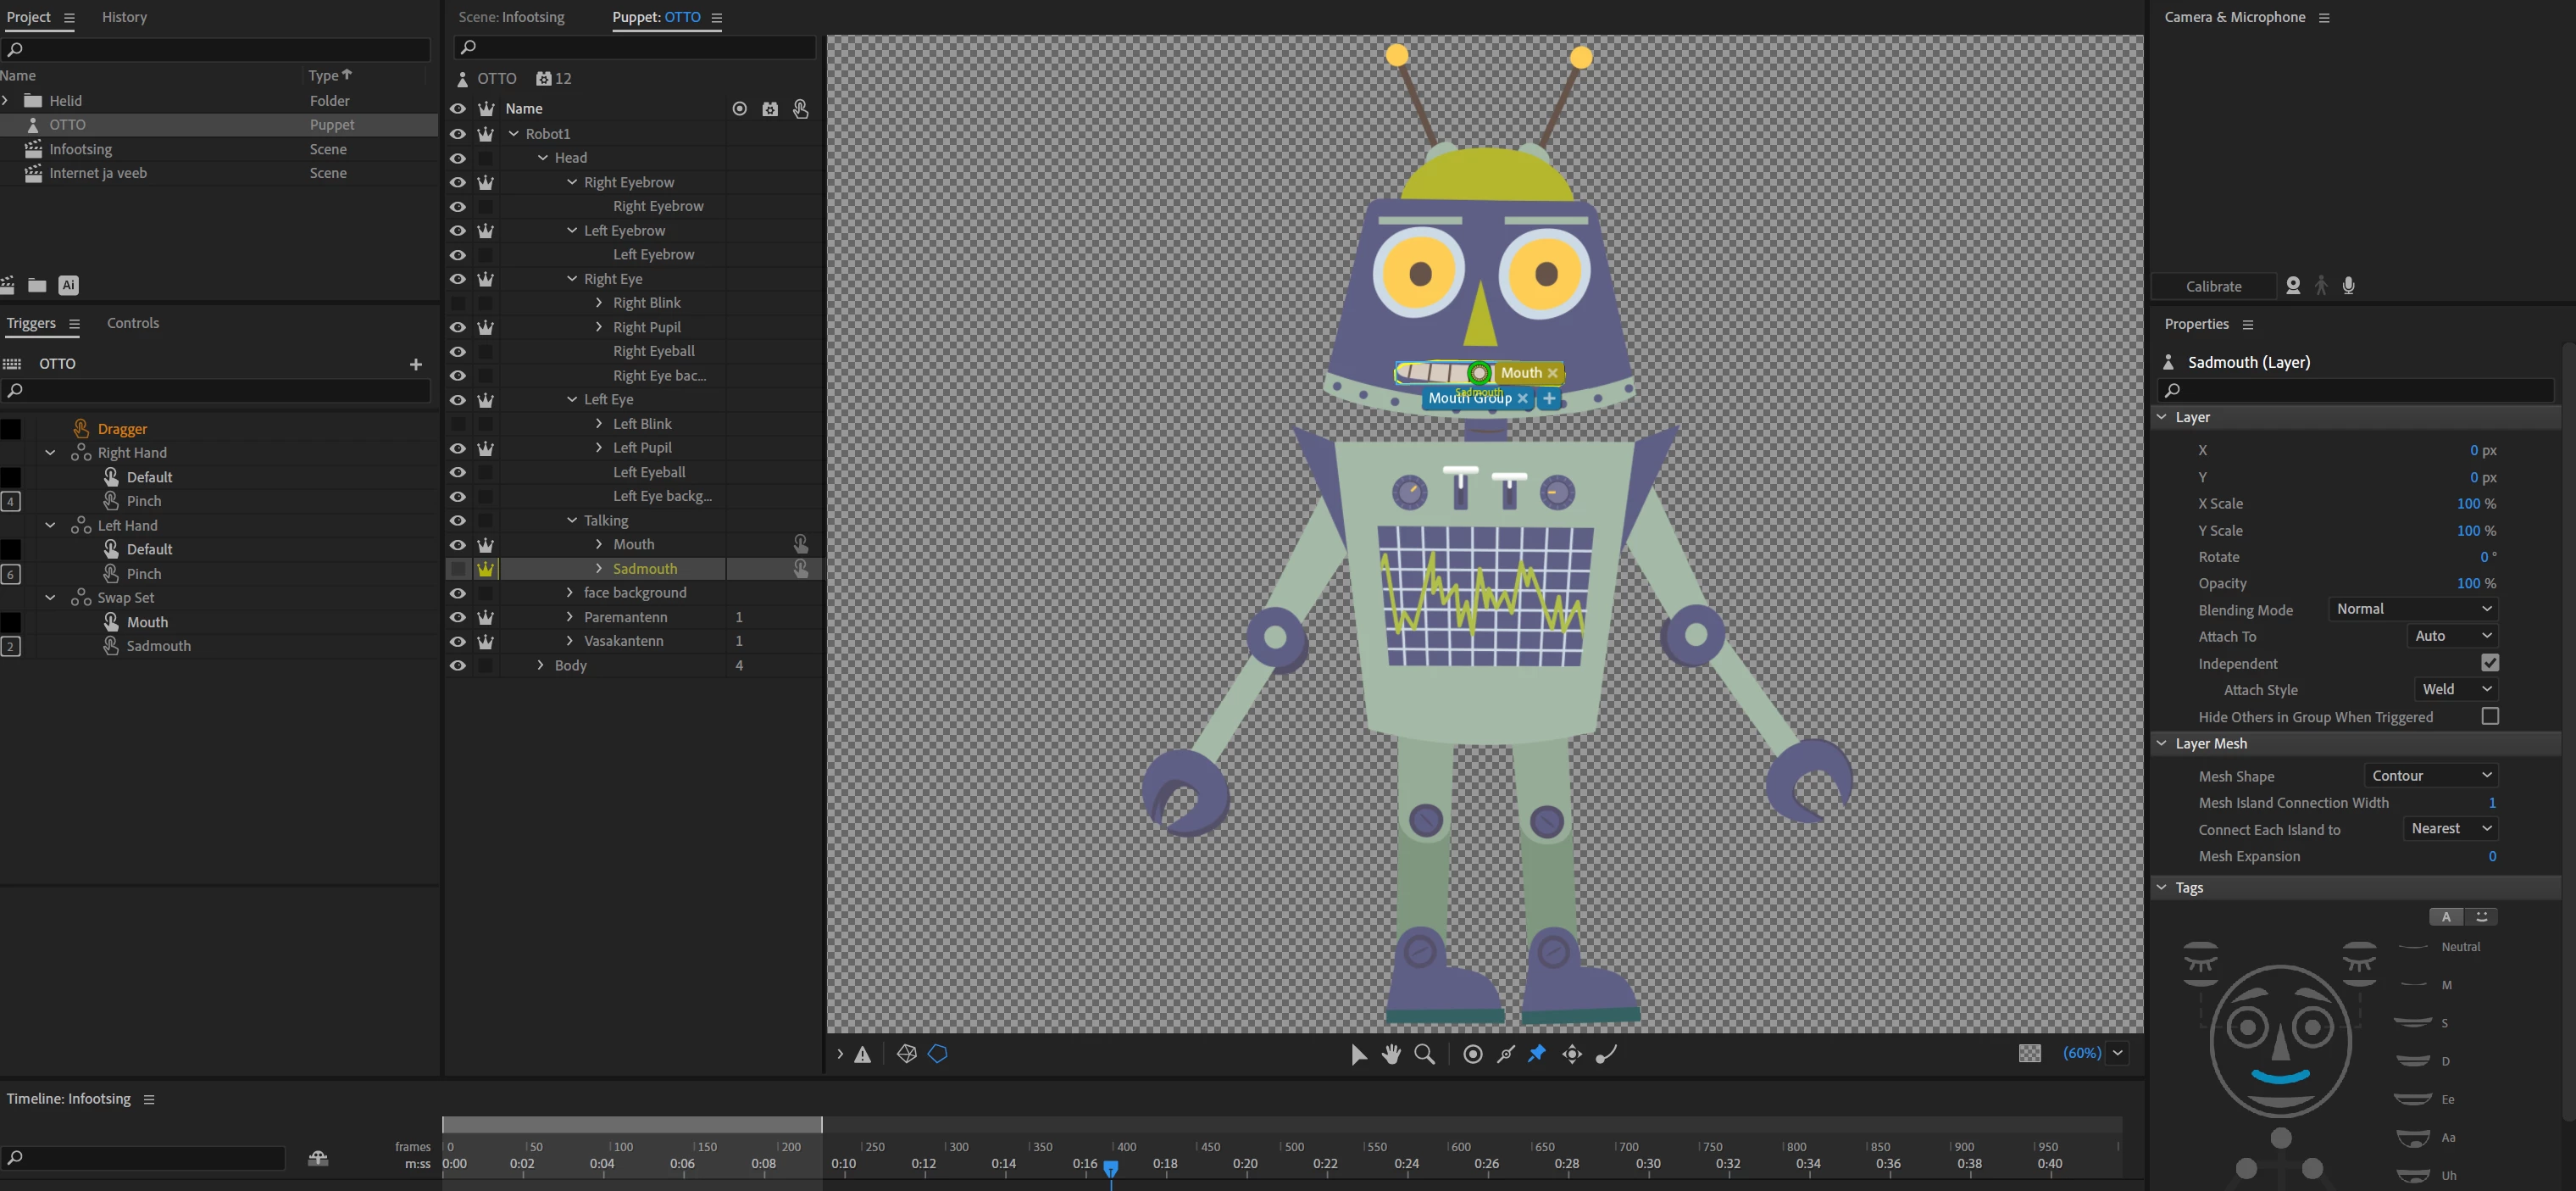Switch to the Controls tab
The image size is (2576, 1191).
pos(133,323)
